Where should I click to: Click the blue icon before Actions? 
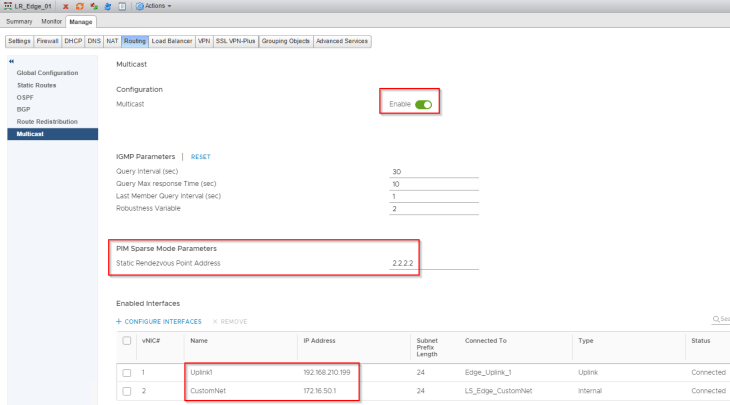(107, 6)
